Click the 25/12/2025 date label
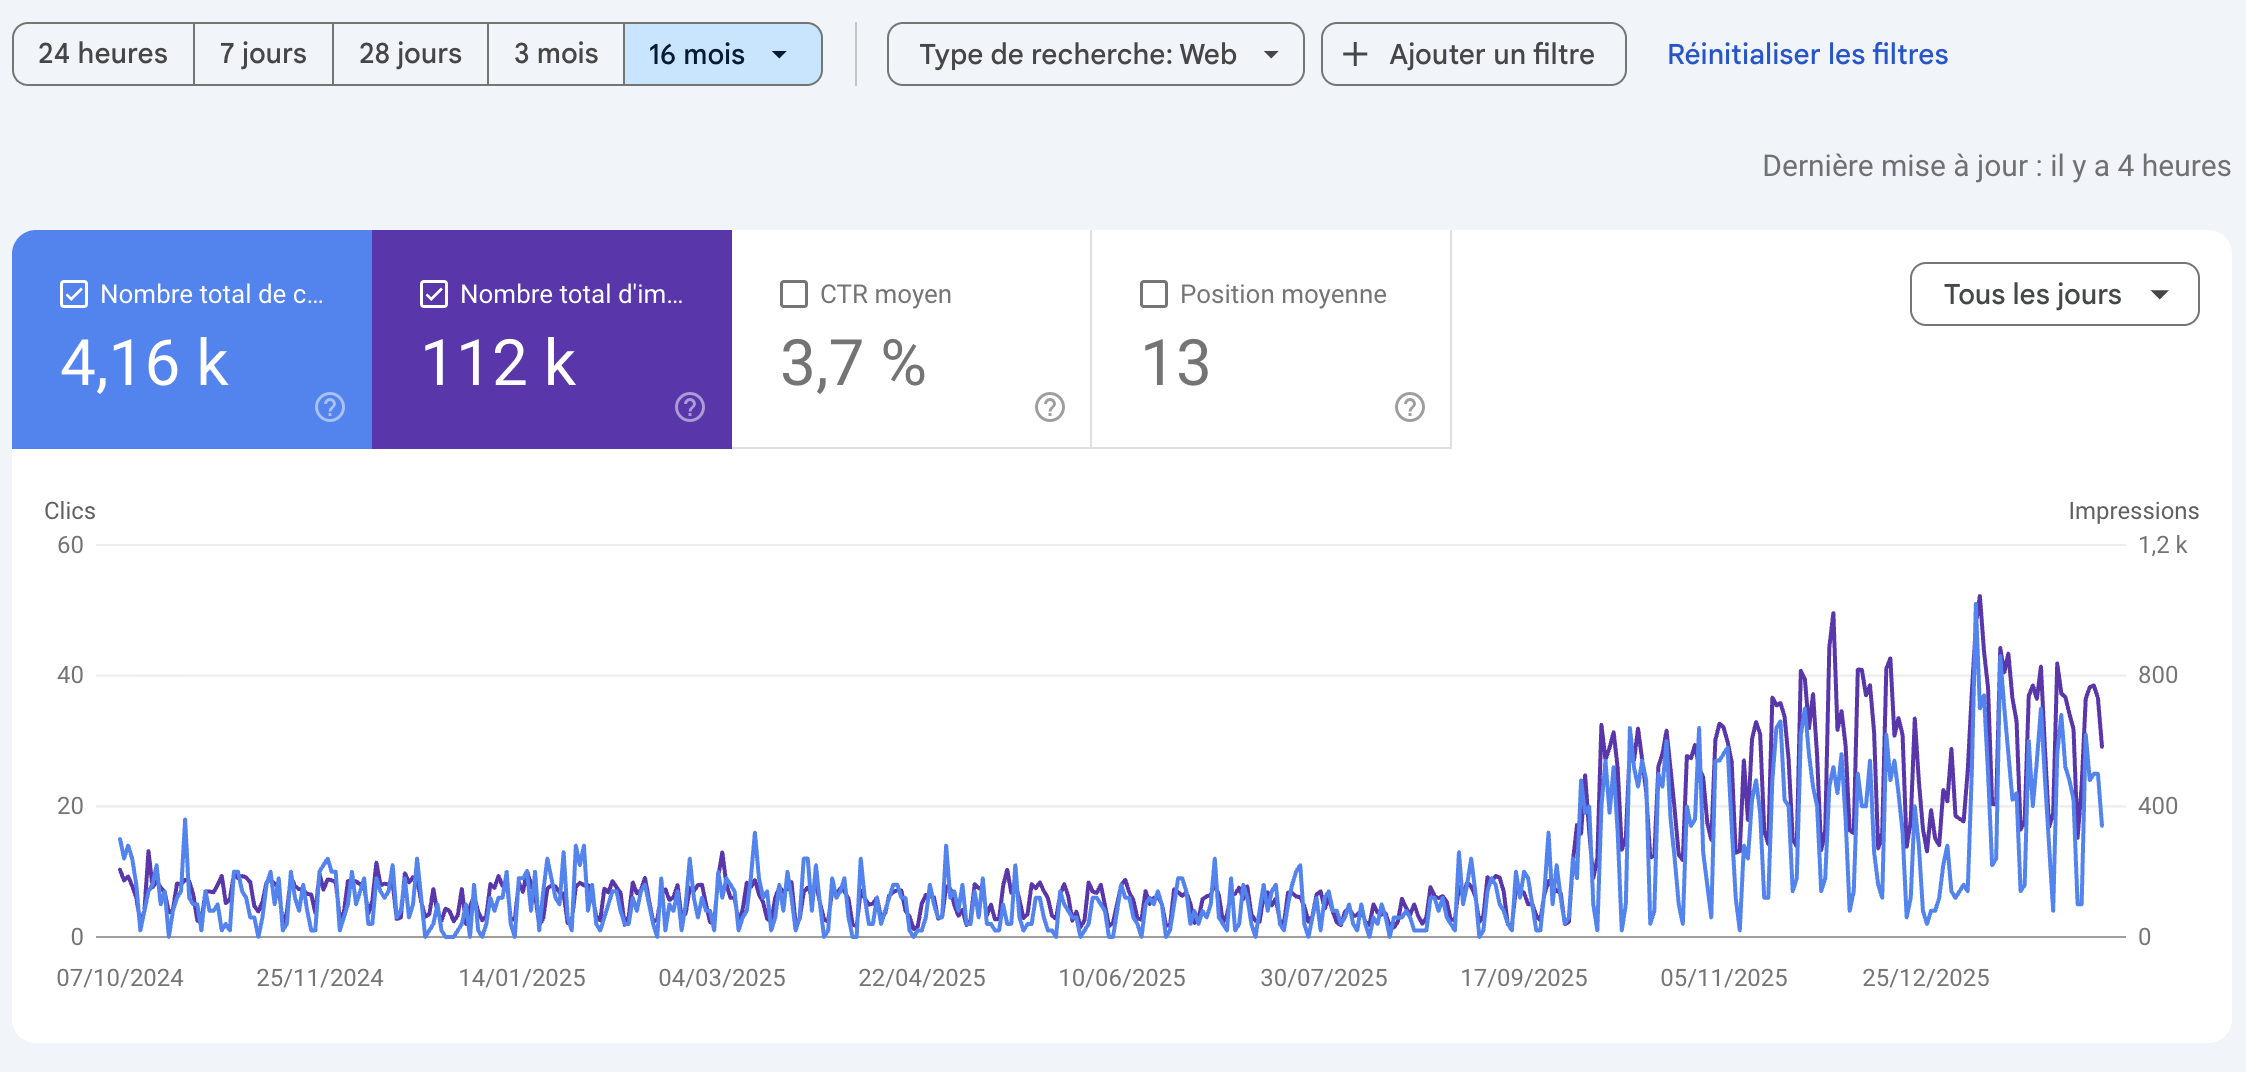 tap(1926, 978)
